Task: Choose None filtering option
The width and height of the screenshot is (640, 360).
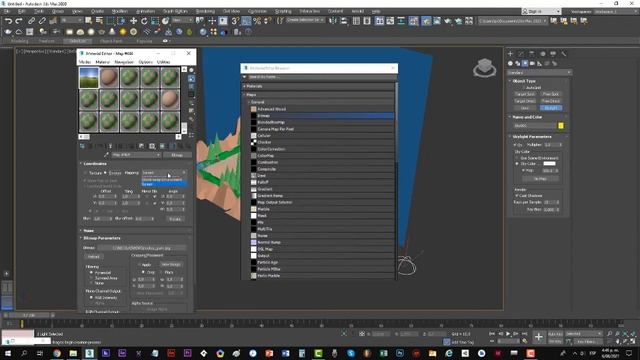Action: coord(91,283)
